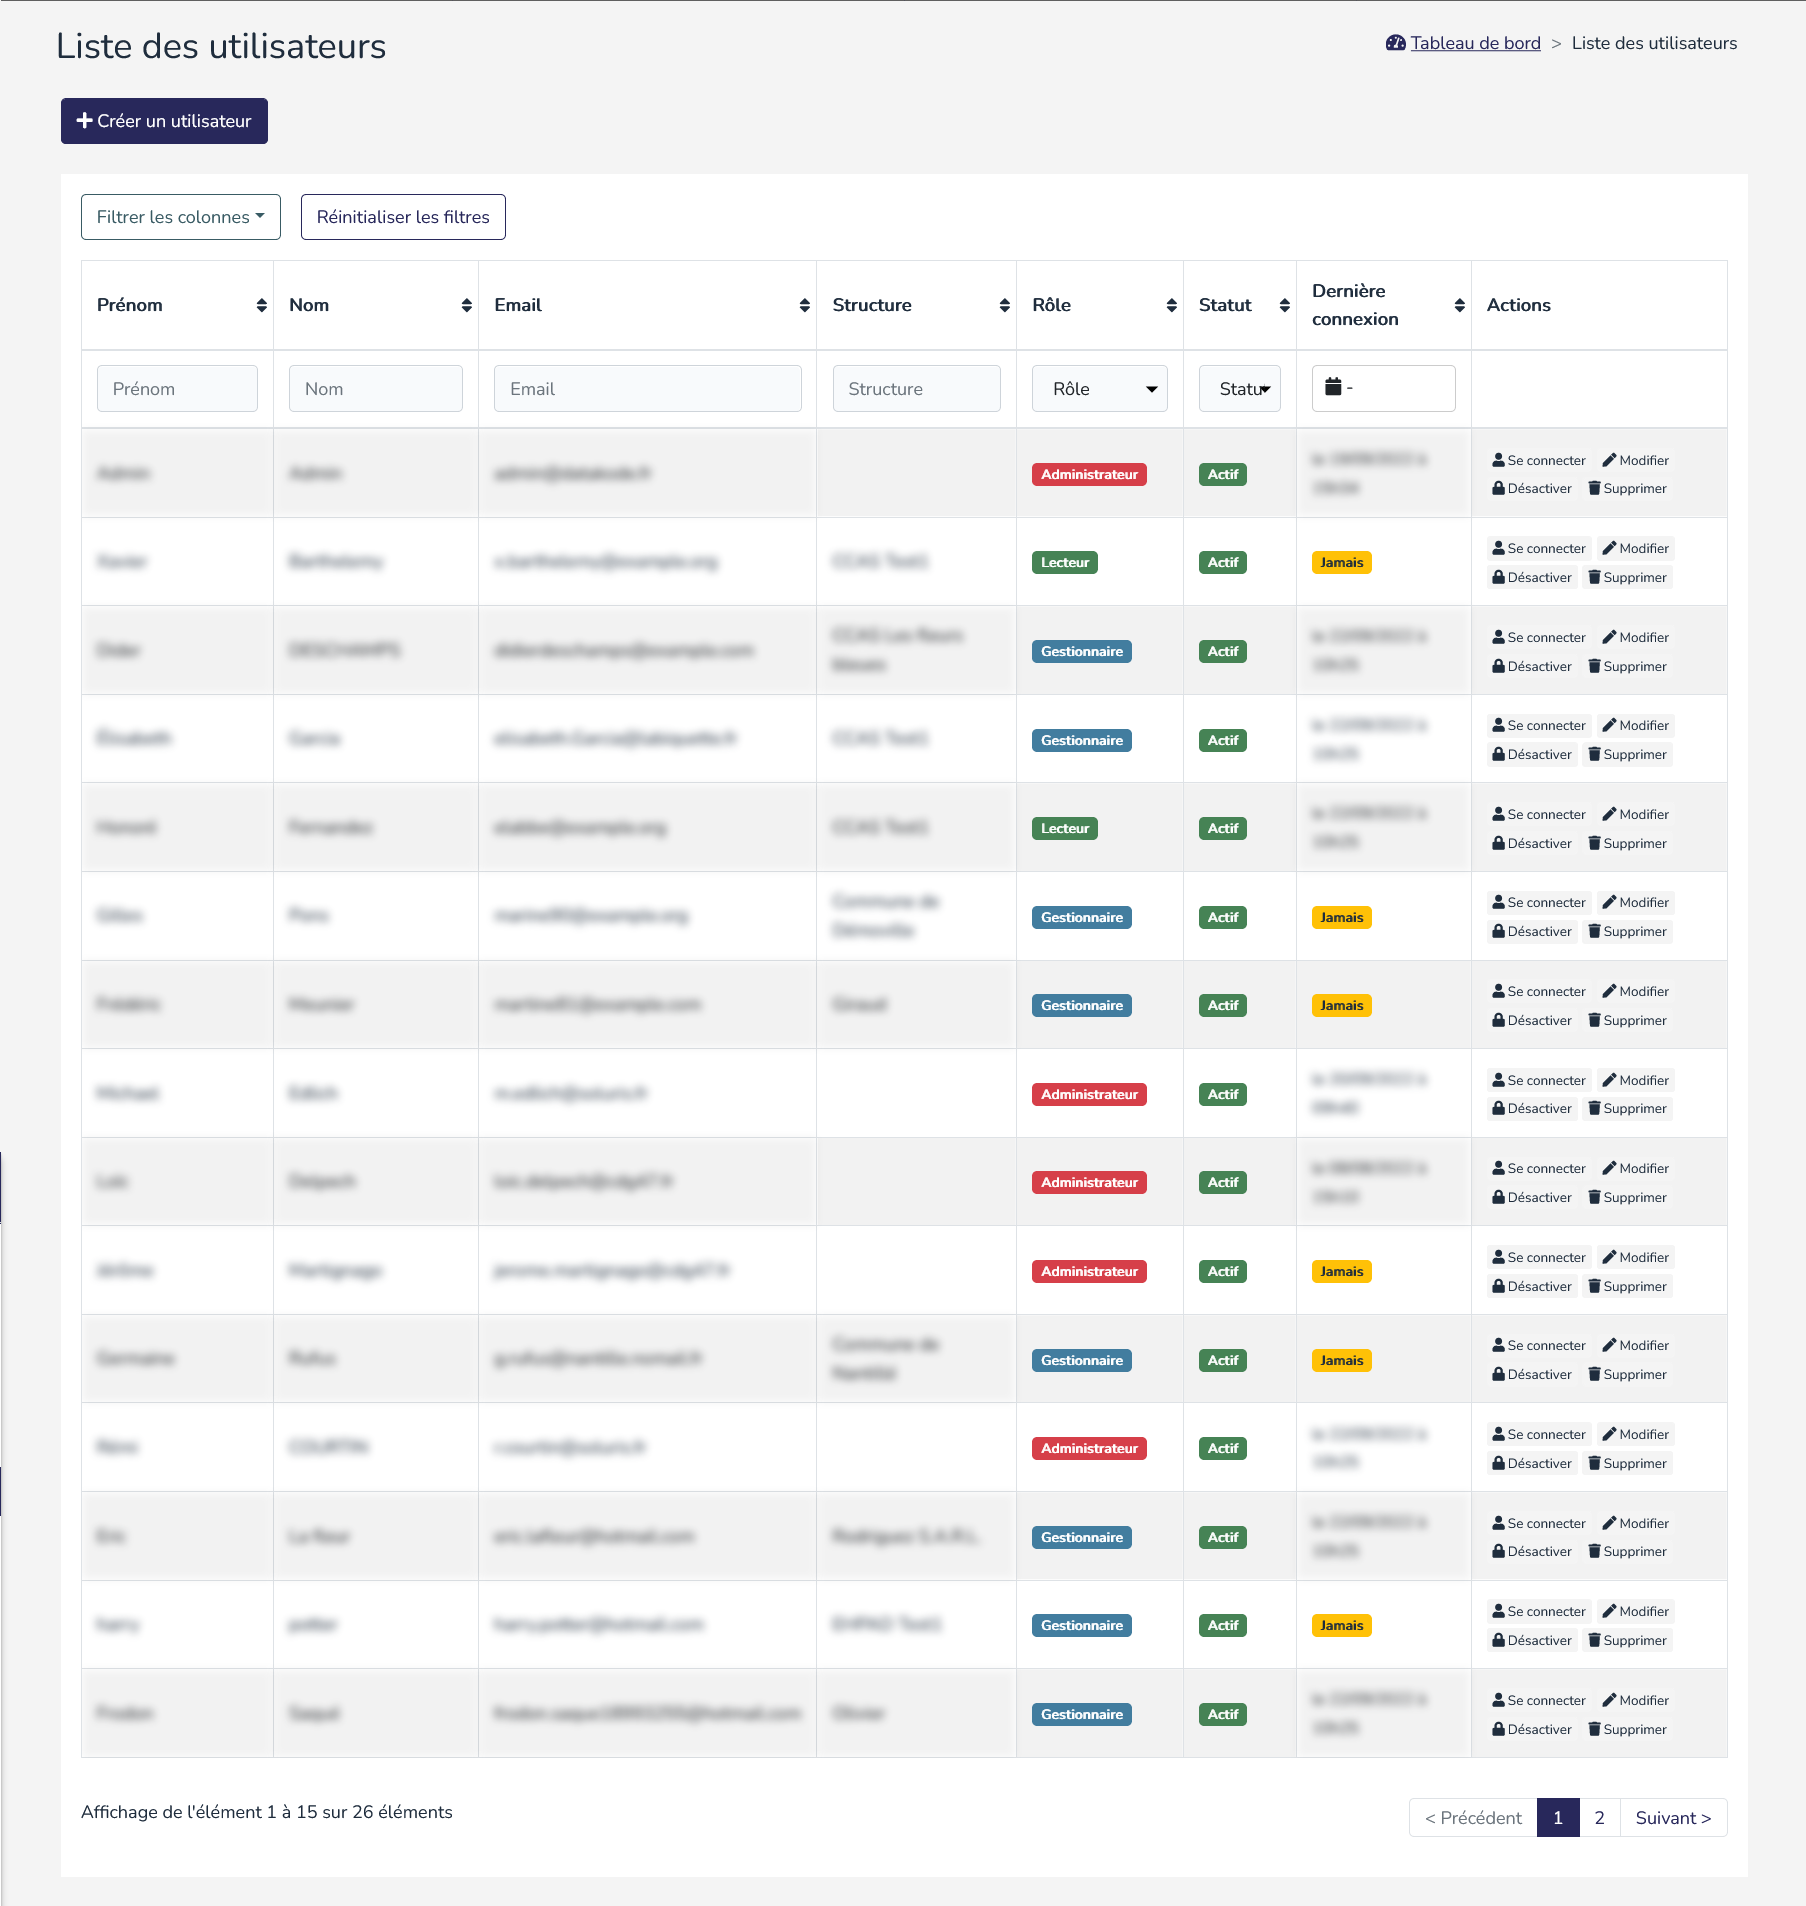Click Suivant to view next page
The image size is (1806, 1906).
(1673, 1818)
